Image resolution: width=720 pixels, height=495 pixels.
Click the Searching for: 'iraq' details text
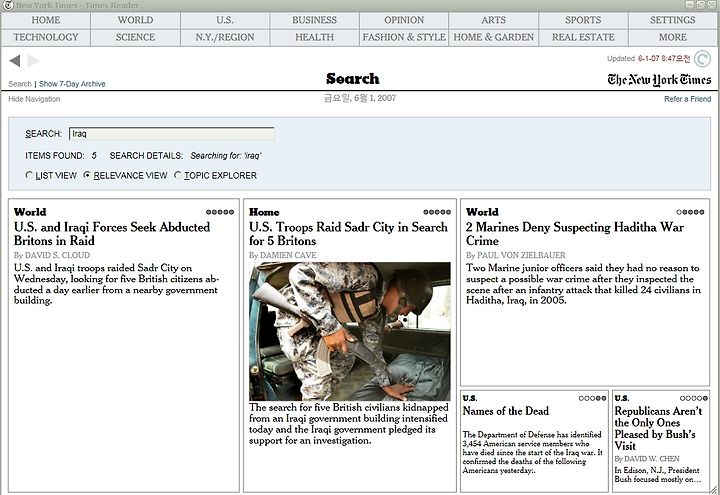point(225,156)
